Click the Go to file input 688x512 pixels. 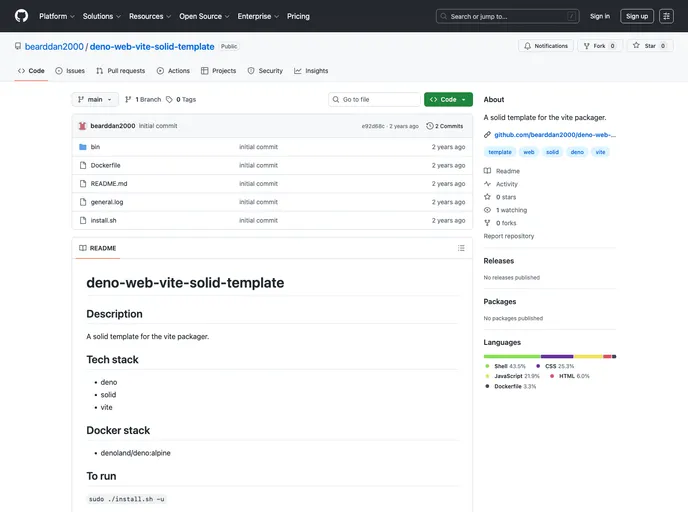click(378, 100)
